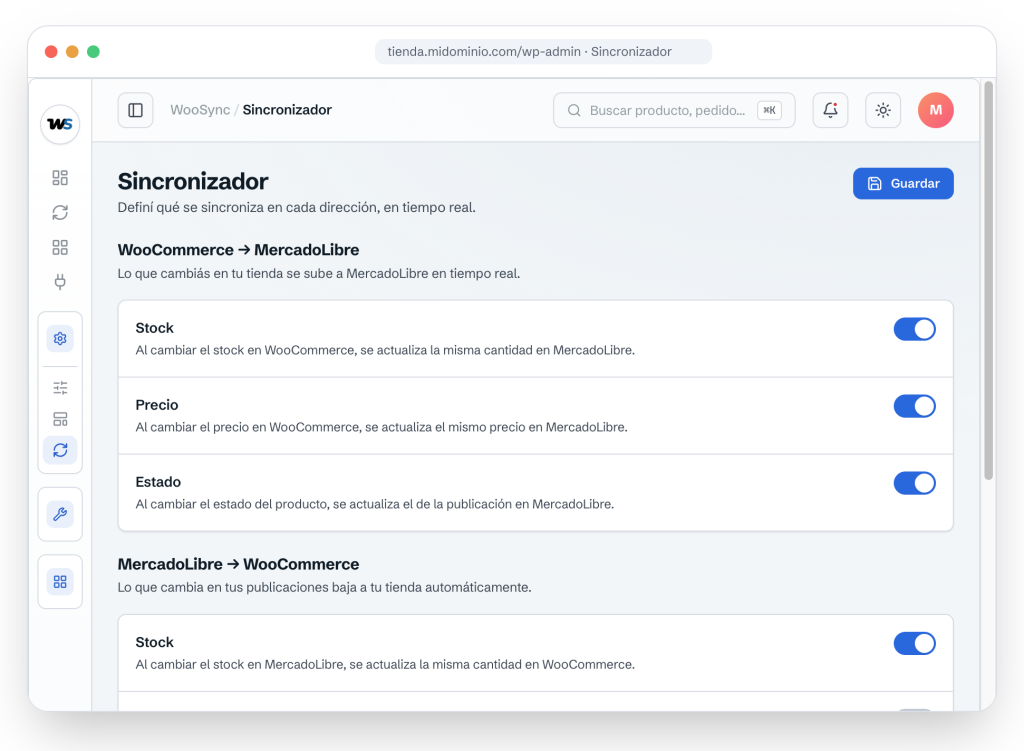Click the yellow minimize window button
Screen dimensions: 1024x751
click(72, 52)
